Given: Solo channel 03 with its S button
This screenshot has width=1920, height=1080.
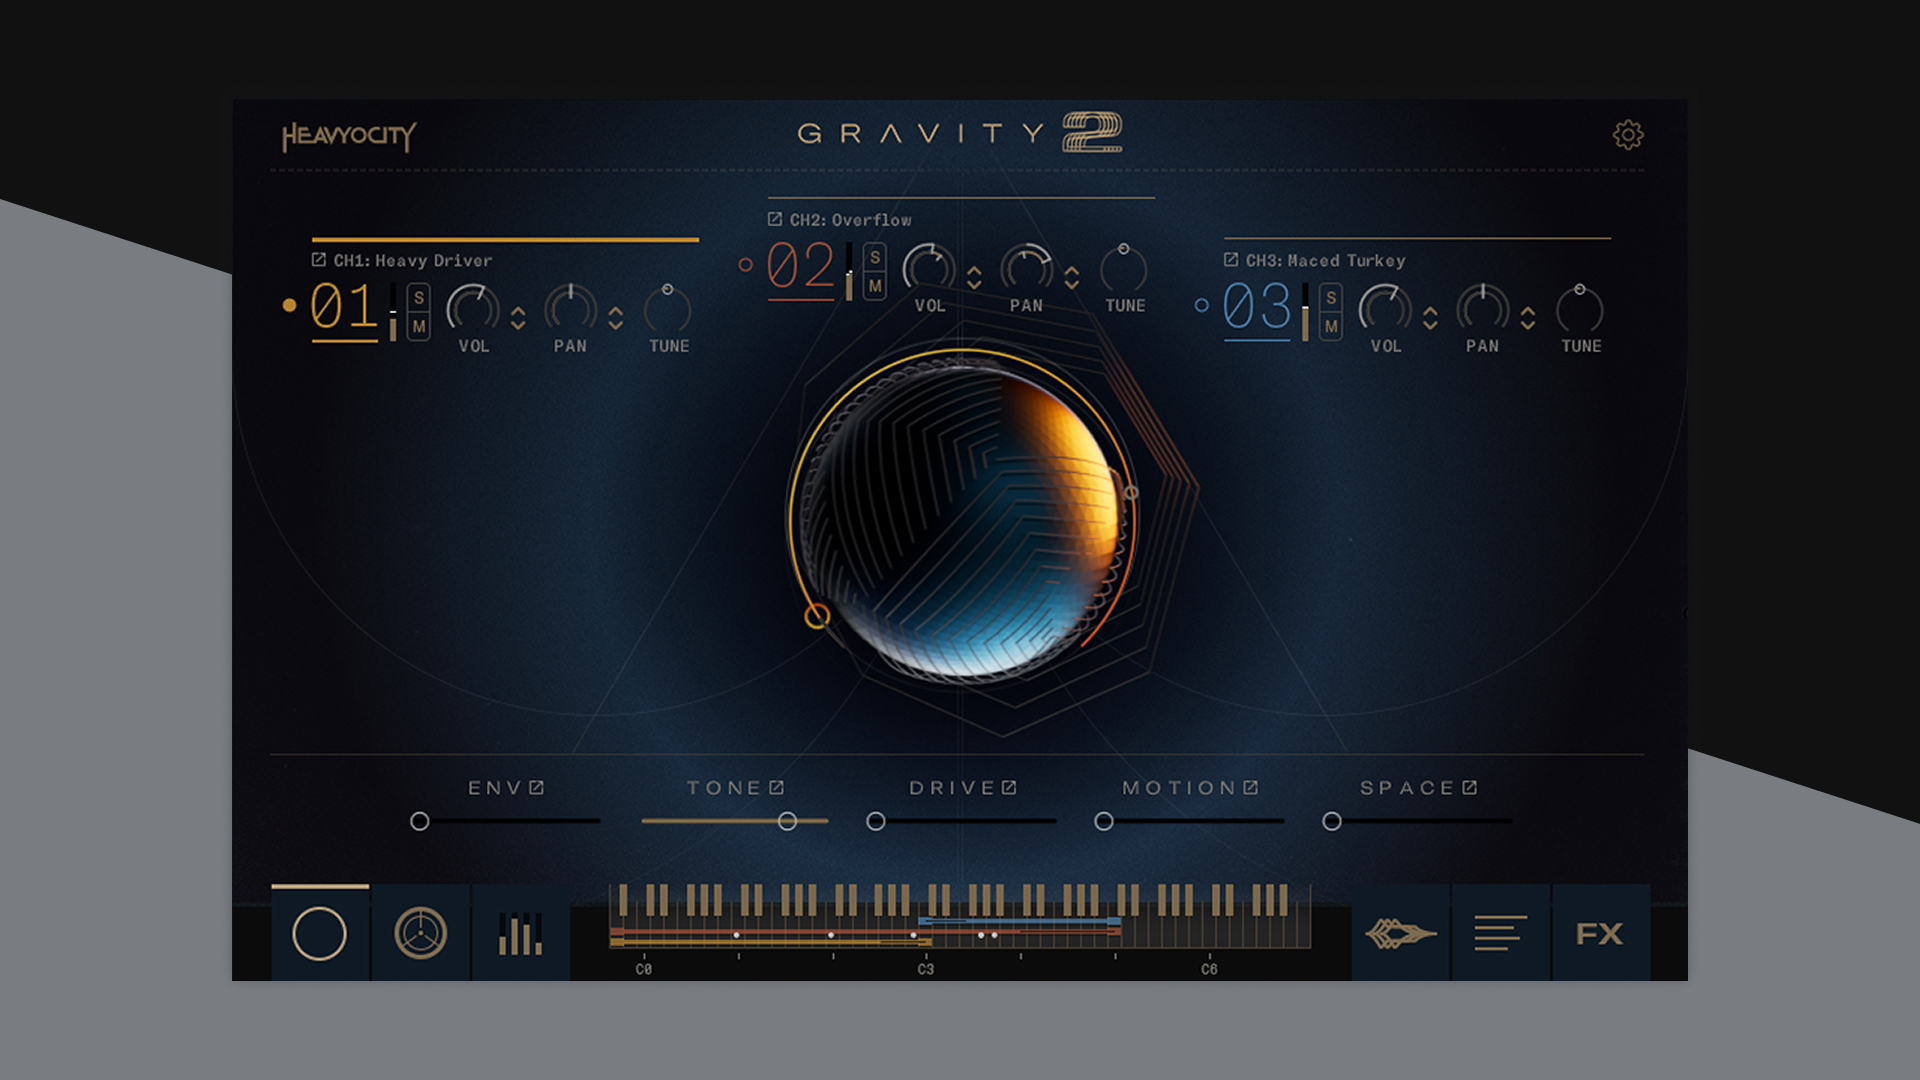Looking at the screenshot, I should click(x=1330, y=298).
